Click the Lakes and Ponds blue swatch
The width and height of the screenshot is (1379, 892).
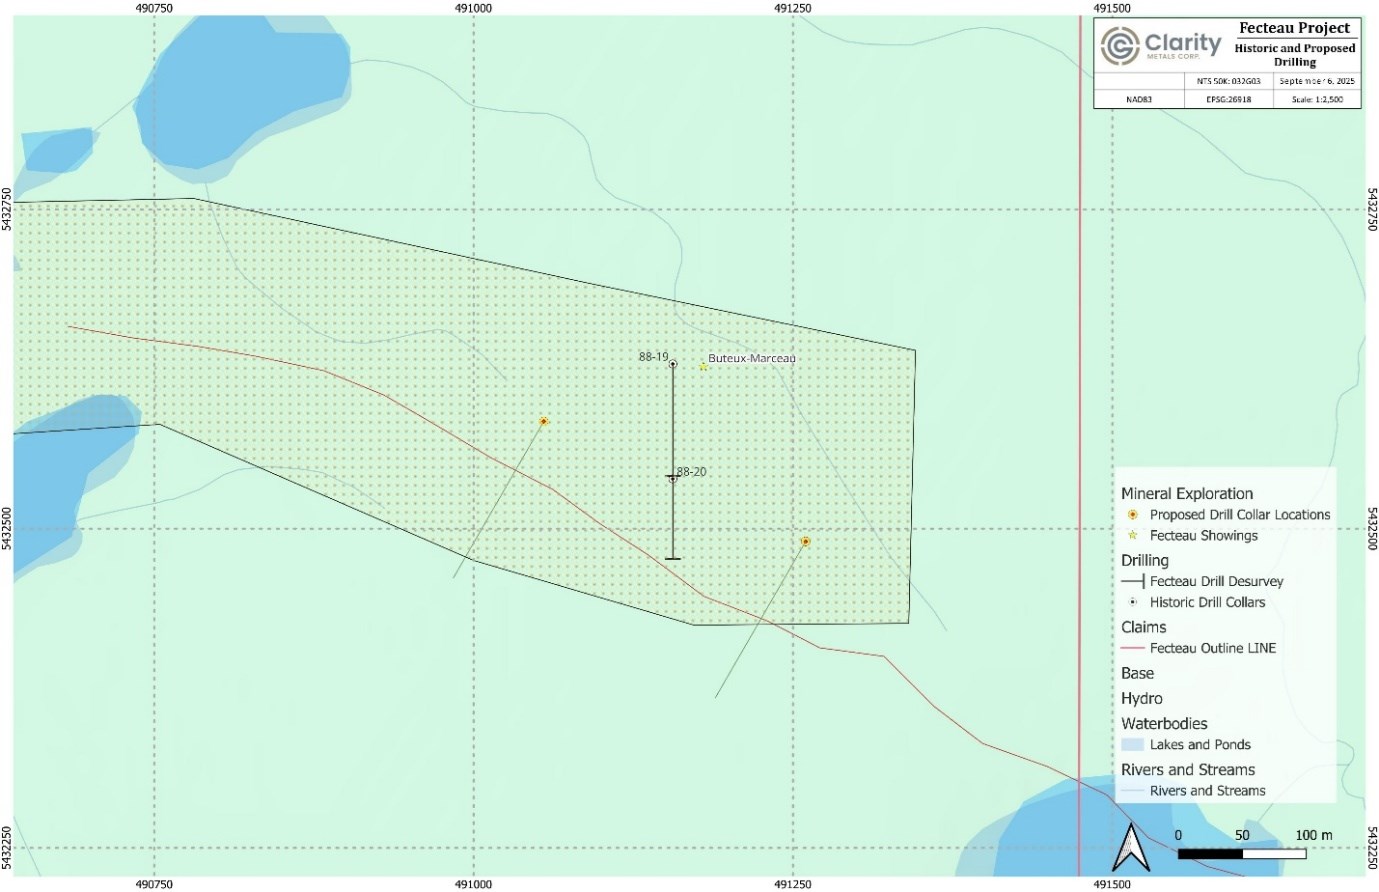pos(1132,745)
